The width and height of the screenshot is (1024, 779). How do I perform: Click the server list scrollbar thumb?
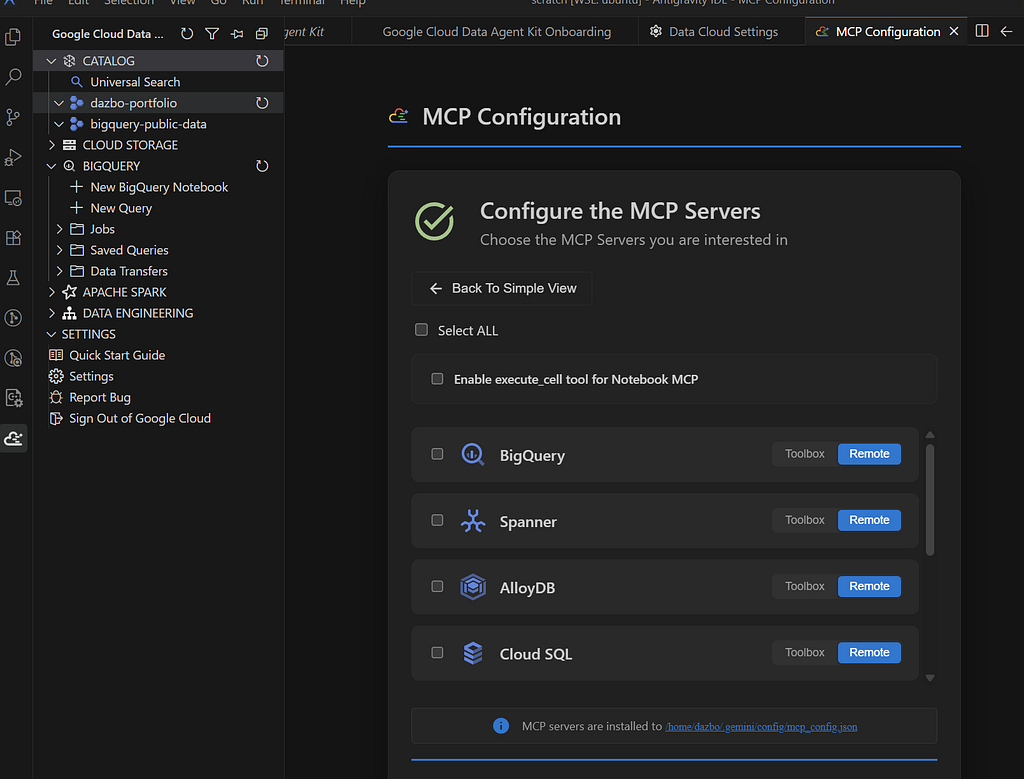click(930, 500)
